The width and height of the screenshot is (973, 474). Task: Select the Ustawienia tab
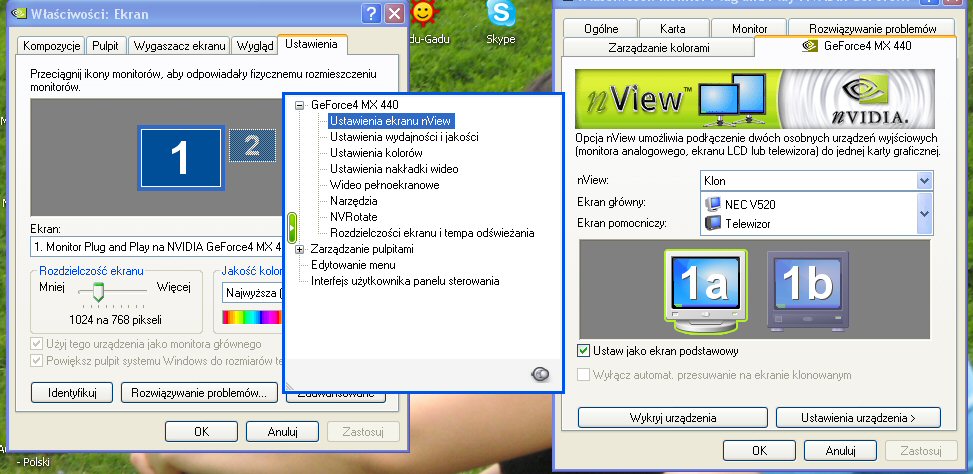tap(312, 44)
